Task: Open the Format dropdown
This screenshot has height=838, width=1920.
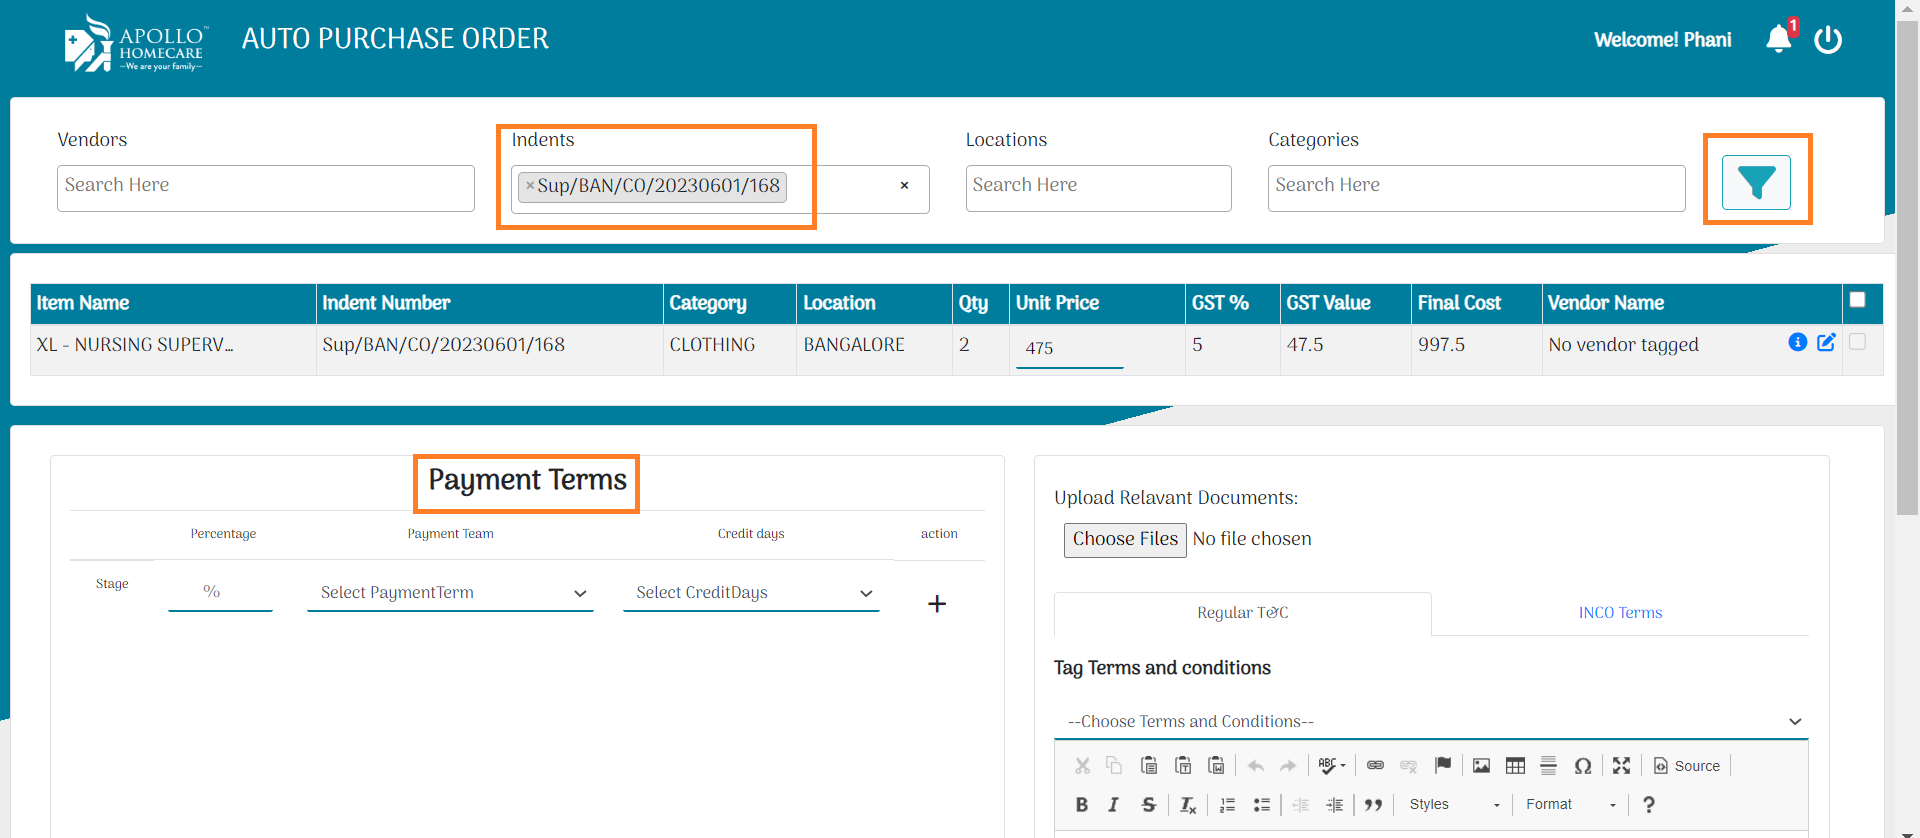Action: [x=1570, y=805]
